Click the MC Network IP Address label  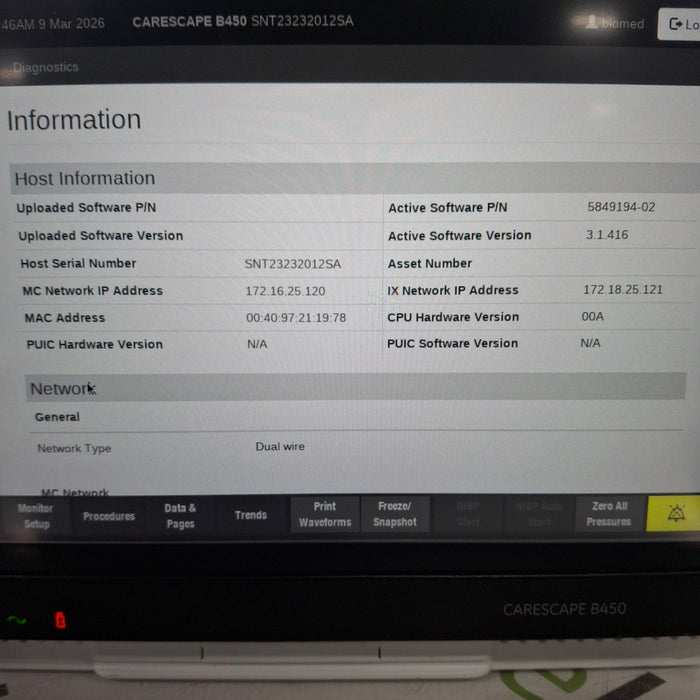[92, 291]
